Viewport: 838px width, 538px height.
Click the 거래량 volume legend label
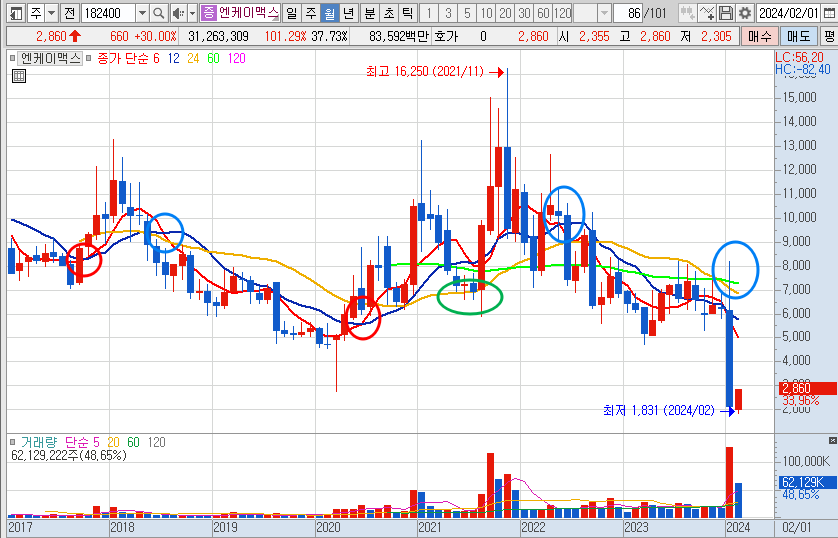38,442
